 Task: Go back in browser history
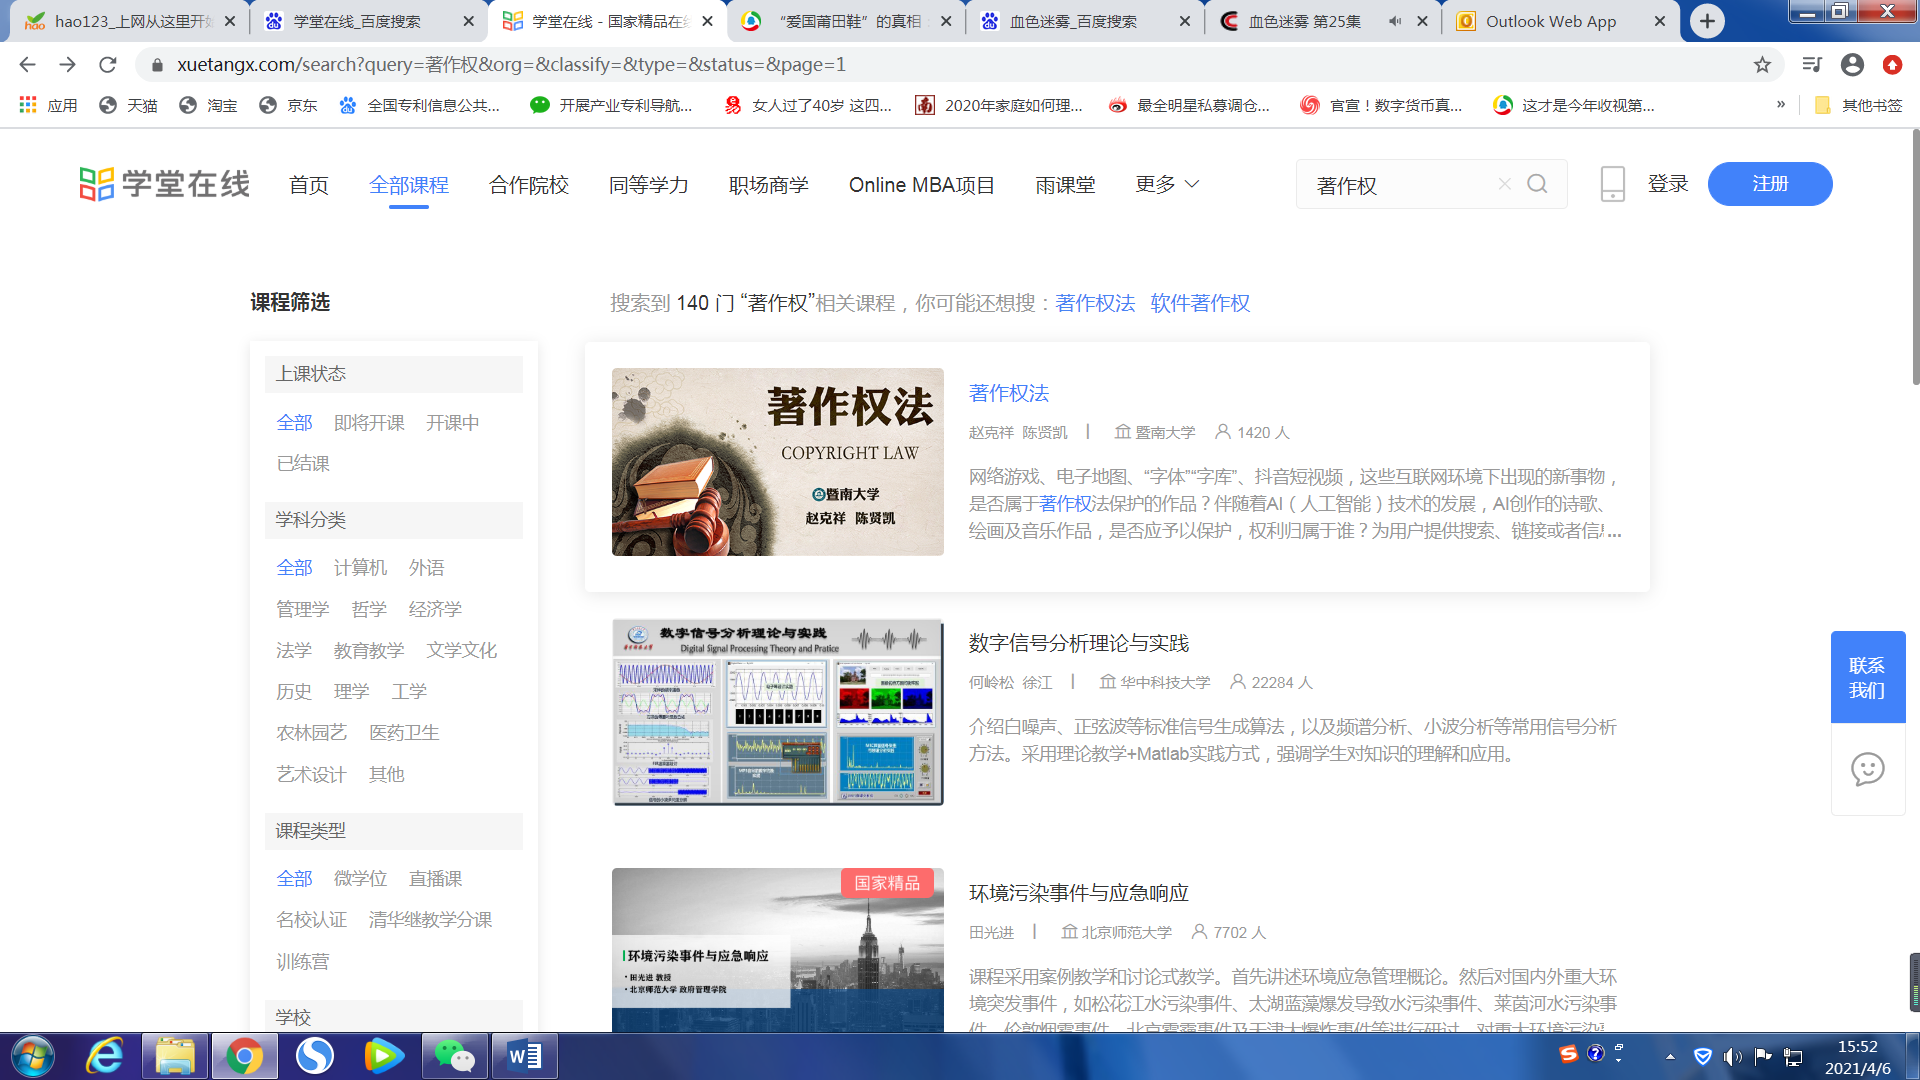pyautogui.click(x=27, y=65)
